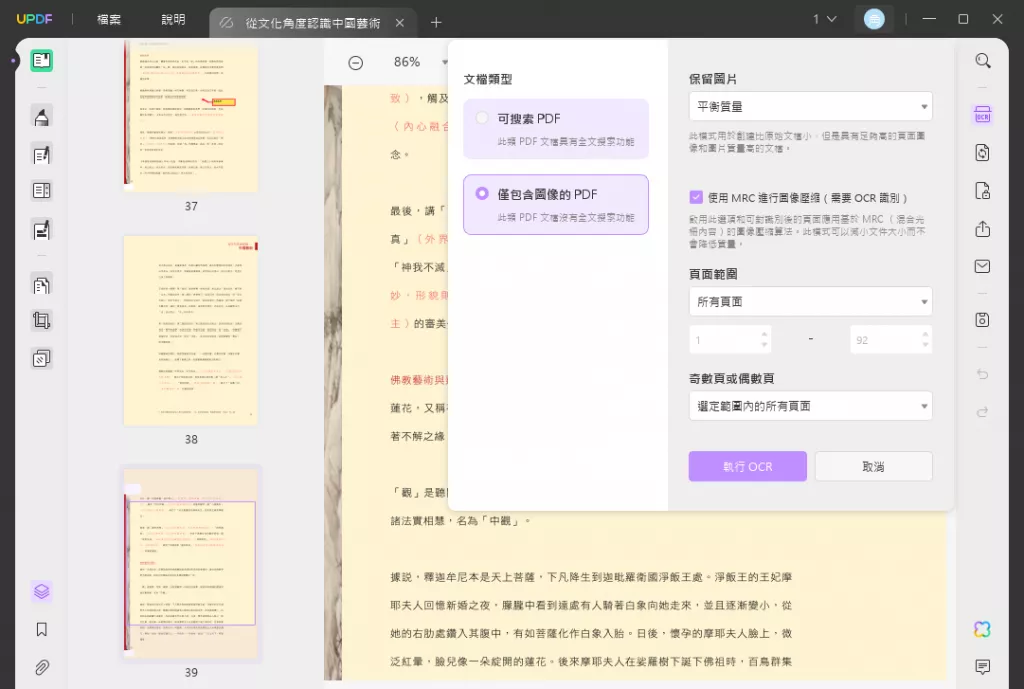1024x689 pixels.
Task: Zoom out with the minus icon
Action: pyautogui.click(x=355, y=63)
